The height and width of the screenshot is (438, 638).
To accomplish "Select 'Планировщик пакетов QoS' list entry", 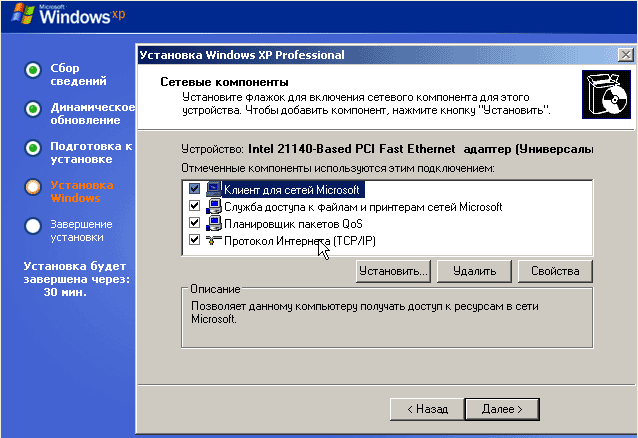I will pos(293,224).
